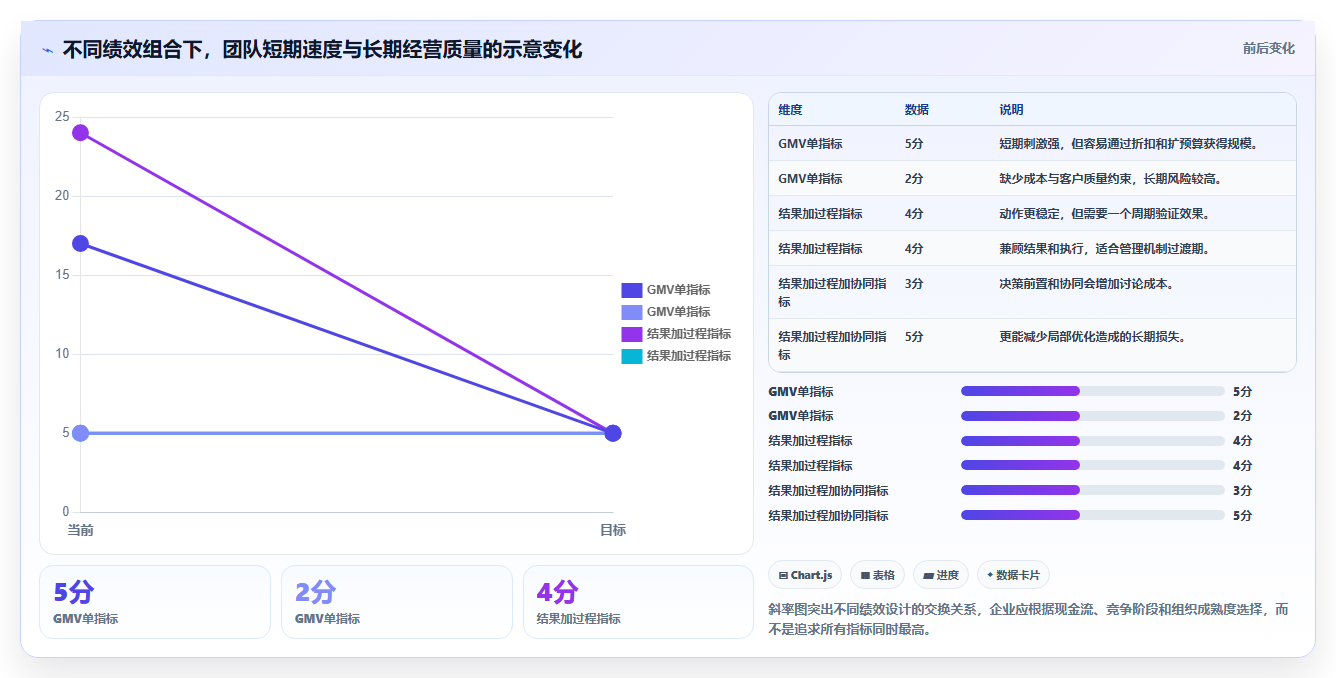Click the Chart.js chip
Screen dimensions: 1336x678
[x=805, y=575]
